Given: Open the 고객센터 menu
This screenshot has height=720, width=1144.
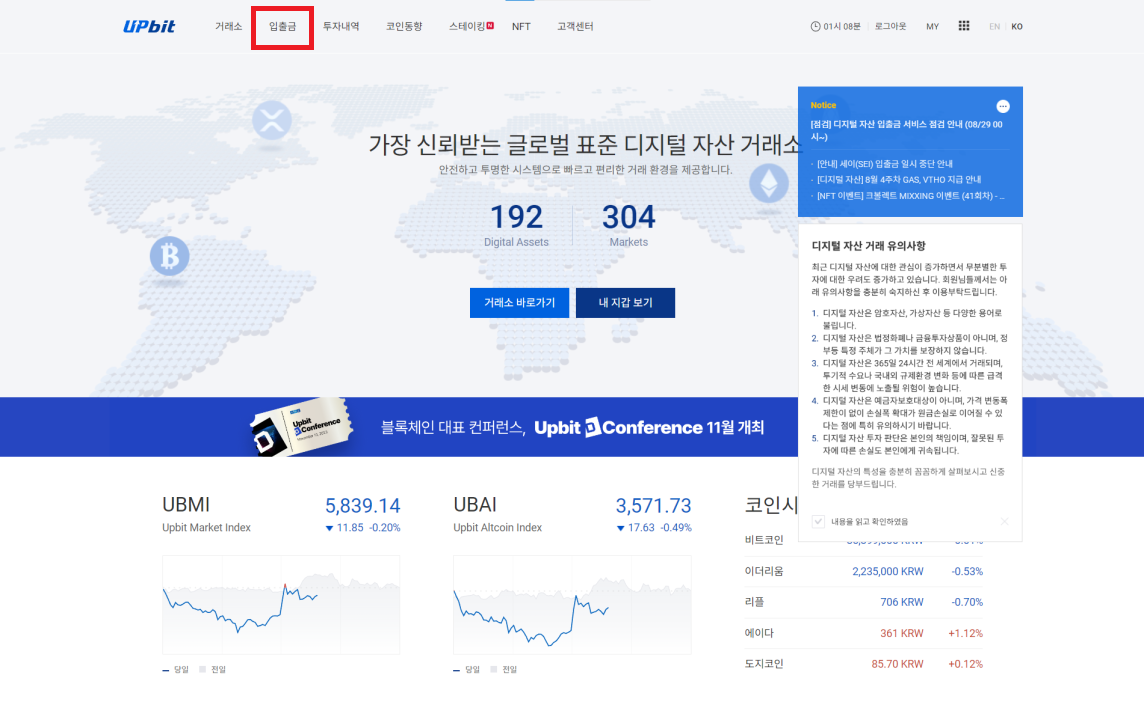Looking at the screenshot, I should pos(575,26).
